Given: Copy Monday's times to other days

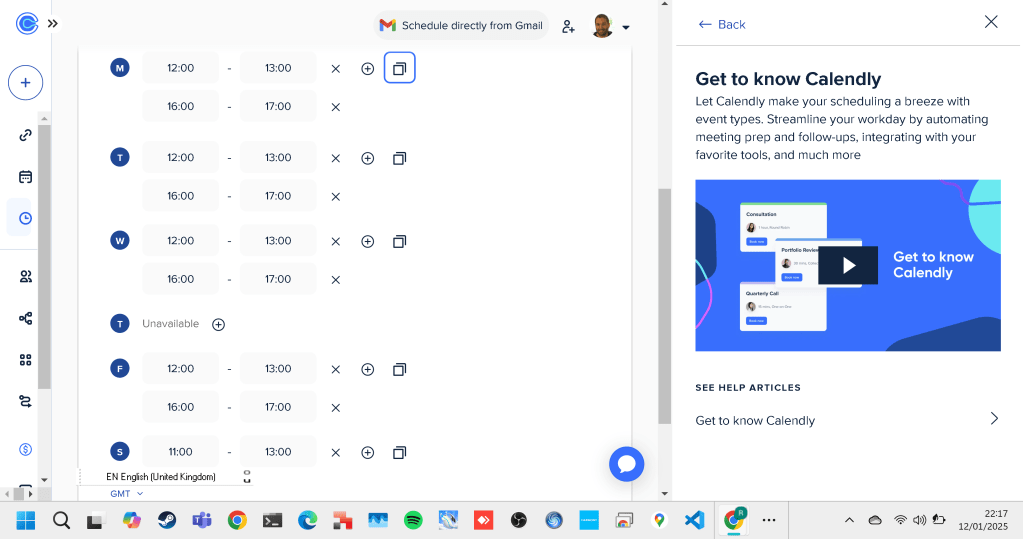Looking at the screenshot, I should pyautogui.click(x=399, y=68).
